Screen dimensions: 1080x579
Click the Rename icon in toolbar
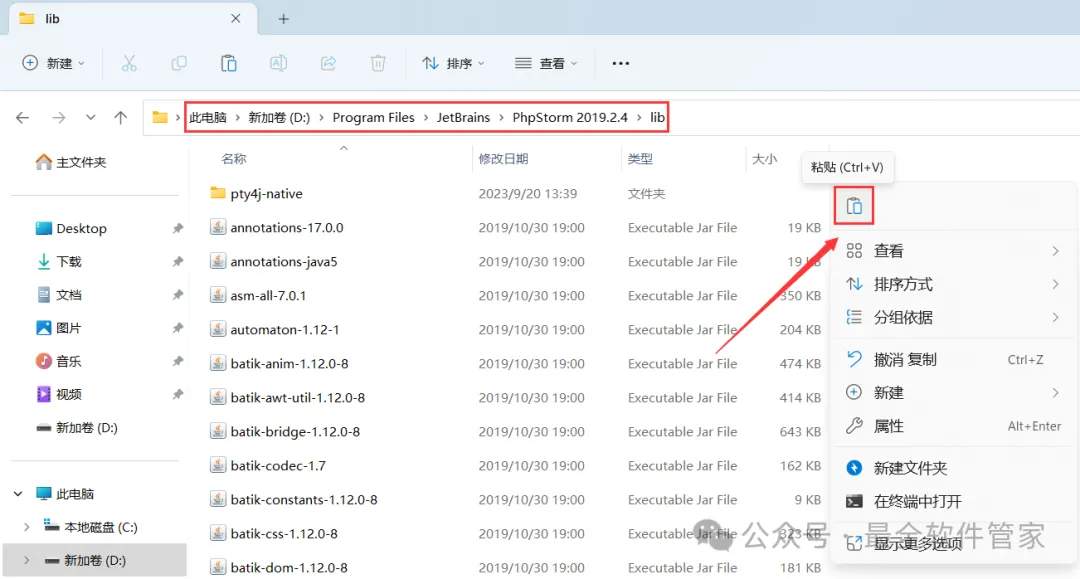(x=278, y=63)
